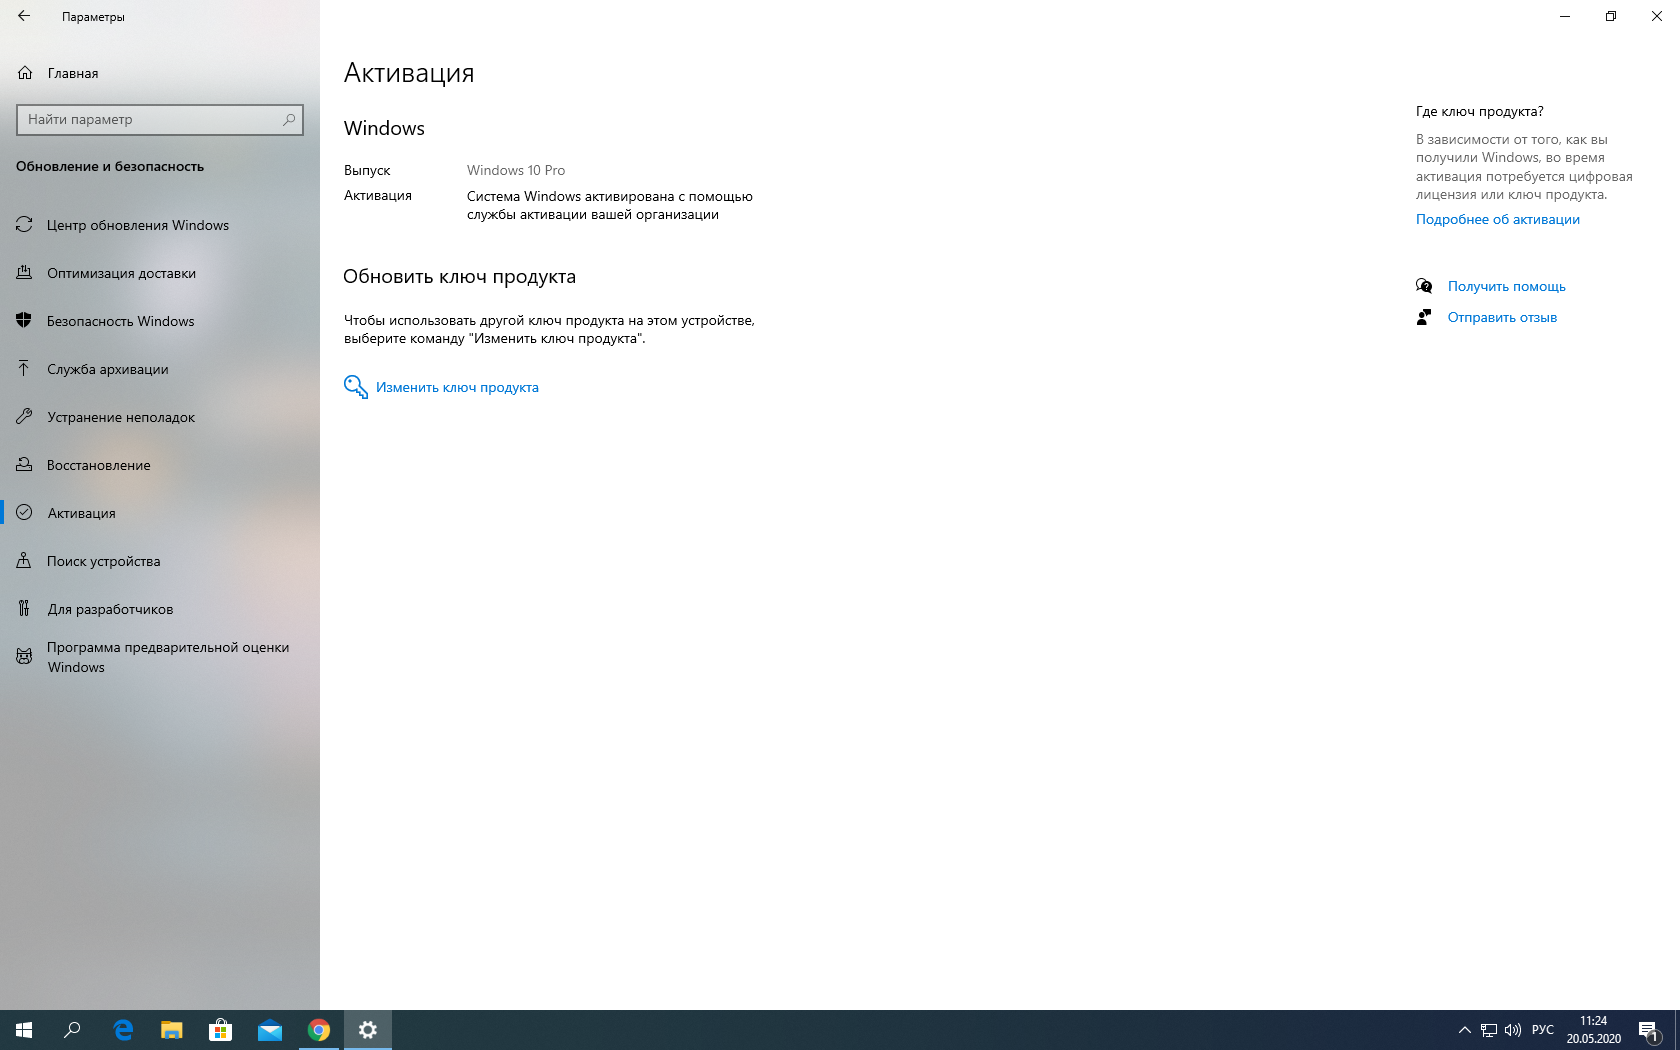Focus the Найти параметр search field
The width and height of the screenshot is (1680, 1050).
coord(160,119)
